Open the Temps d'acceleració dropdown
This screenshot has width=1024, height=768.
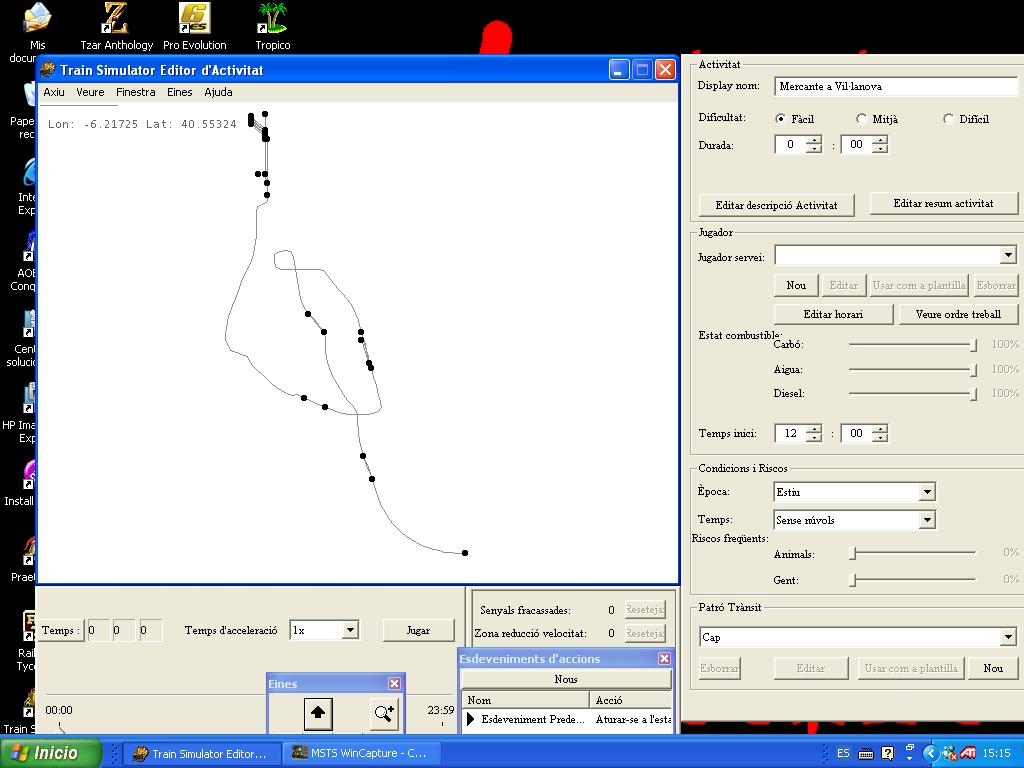point(350,630)
